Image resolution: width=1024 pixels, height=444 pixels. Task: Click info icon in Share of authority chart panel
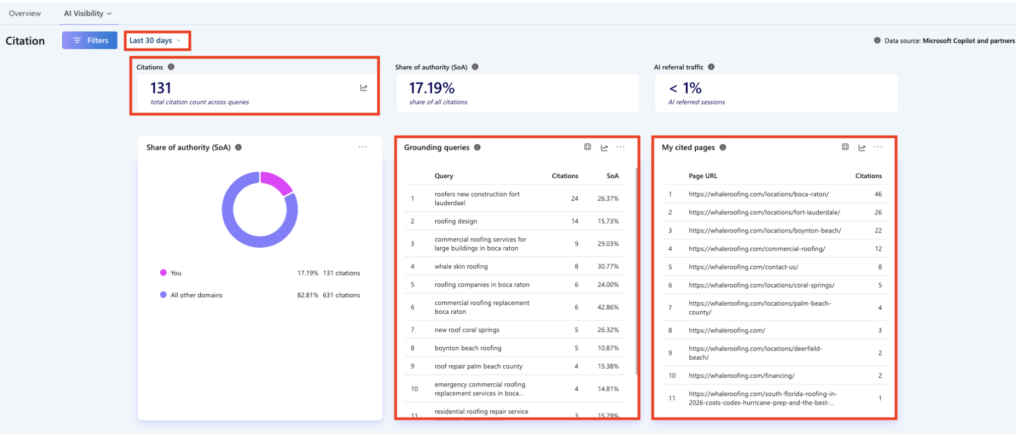(238, 148)
